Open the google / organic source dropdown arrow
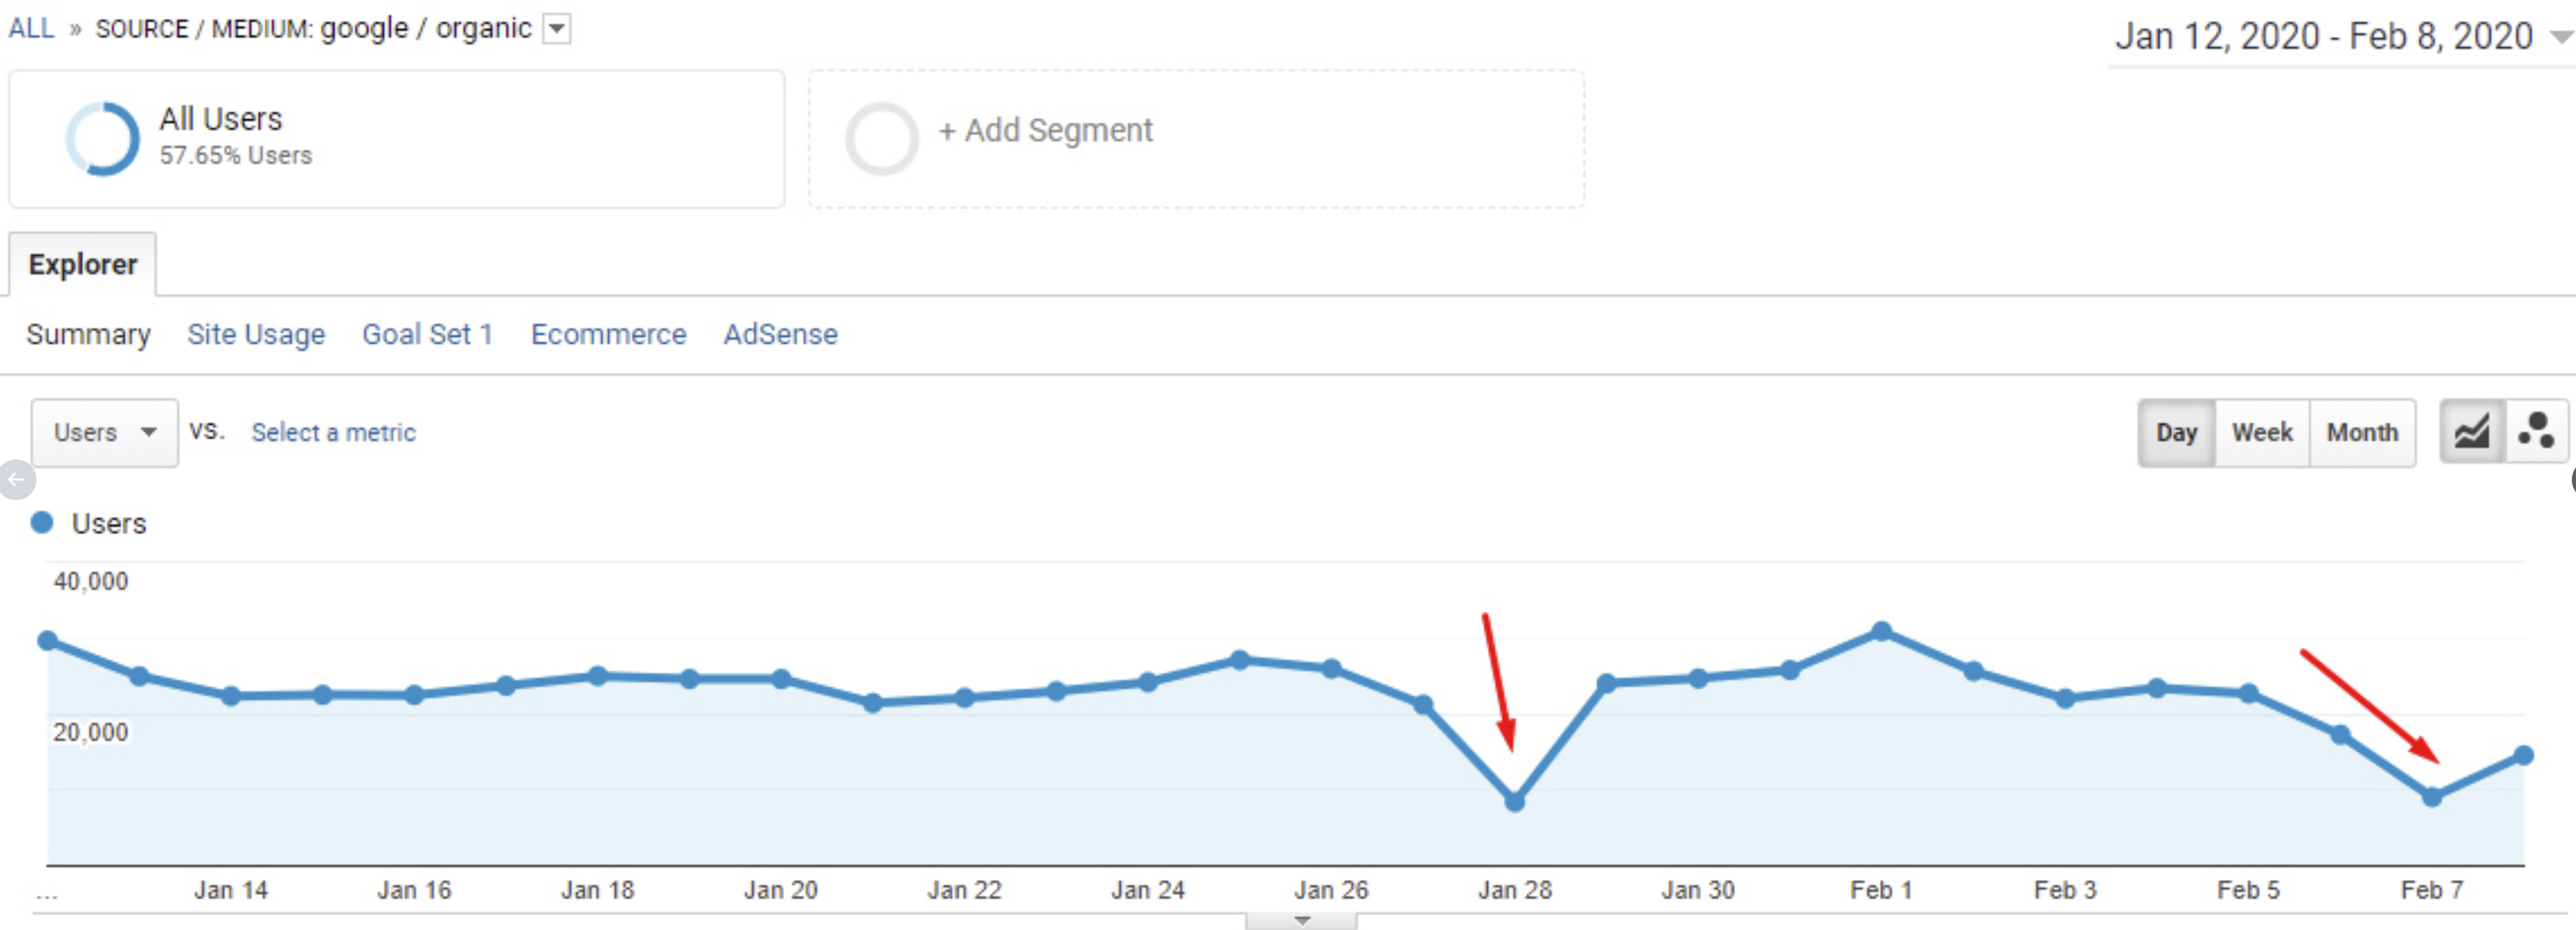The width and height of the screenshot is (2576, 930). click(557, 29)
